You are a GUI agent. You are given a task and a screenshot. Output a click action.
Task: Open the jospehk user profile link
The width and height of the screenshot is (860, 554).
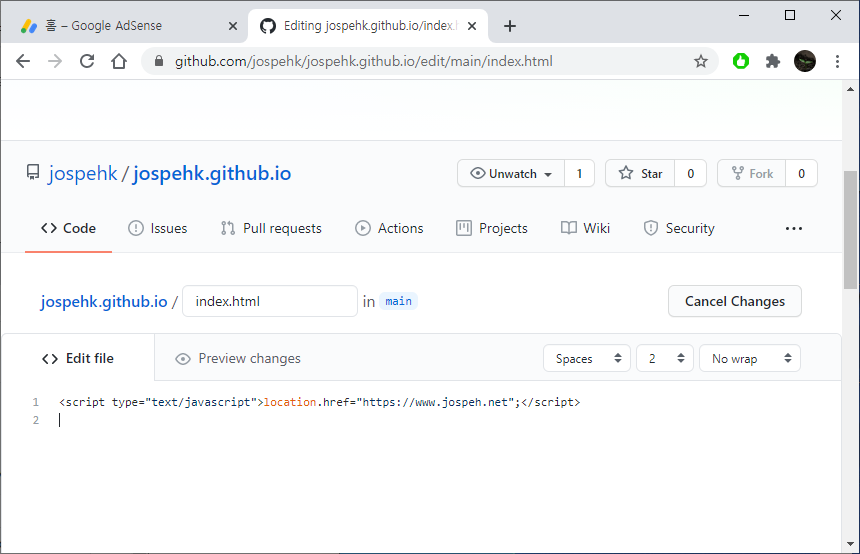pyautogui.click(x=83, y=173)
